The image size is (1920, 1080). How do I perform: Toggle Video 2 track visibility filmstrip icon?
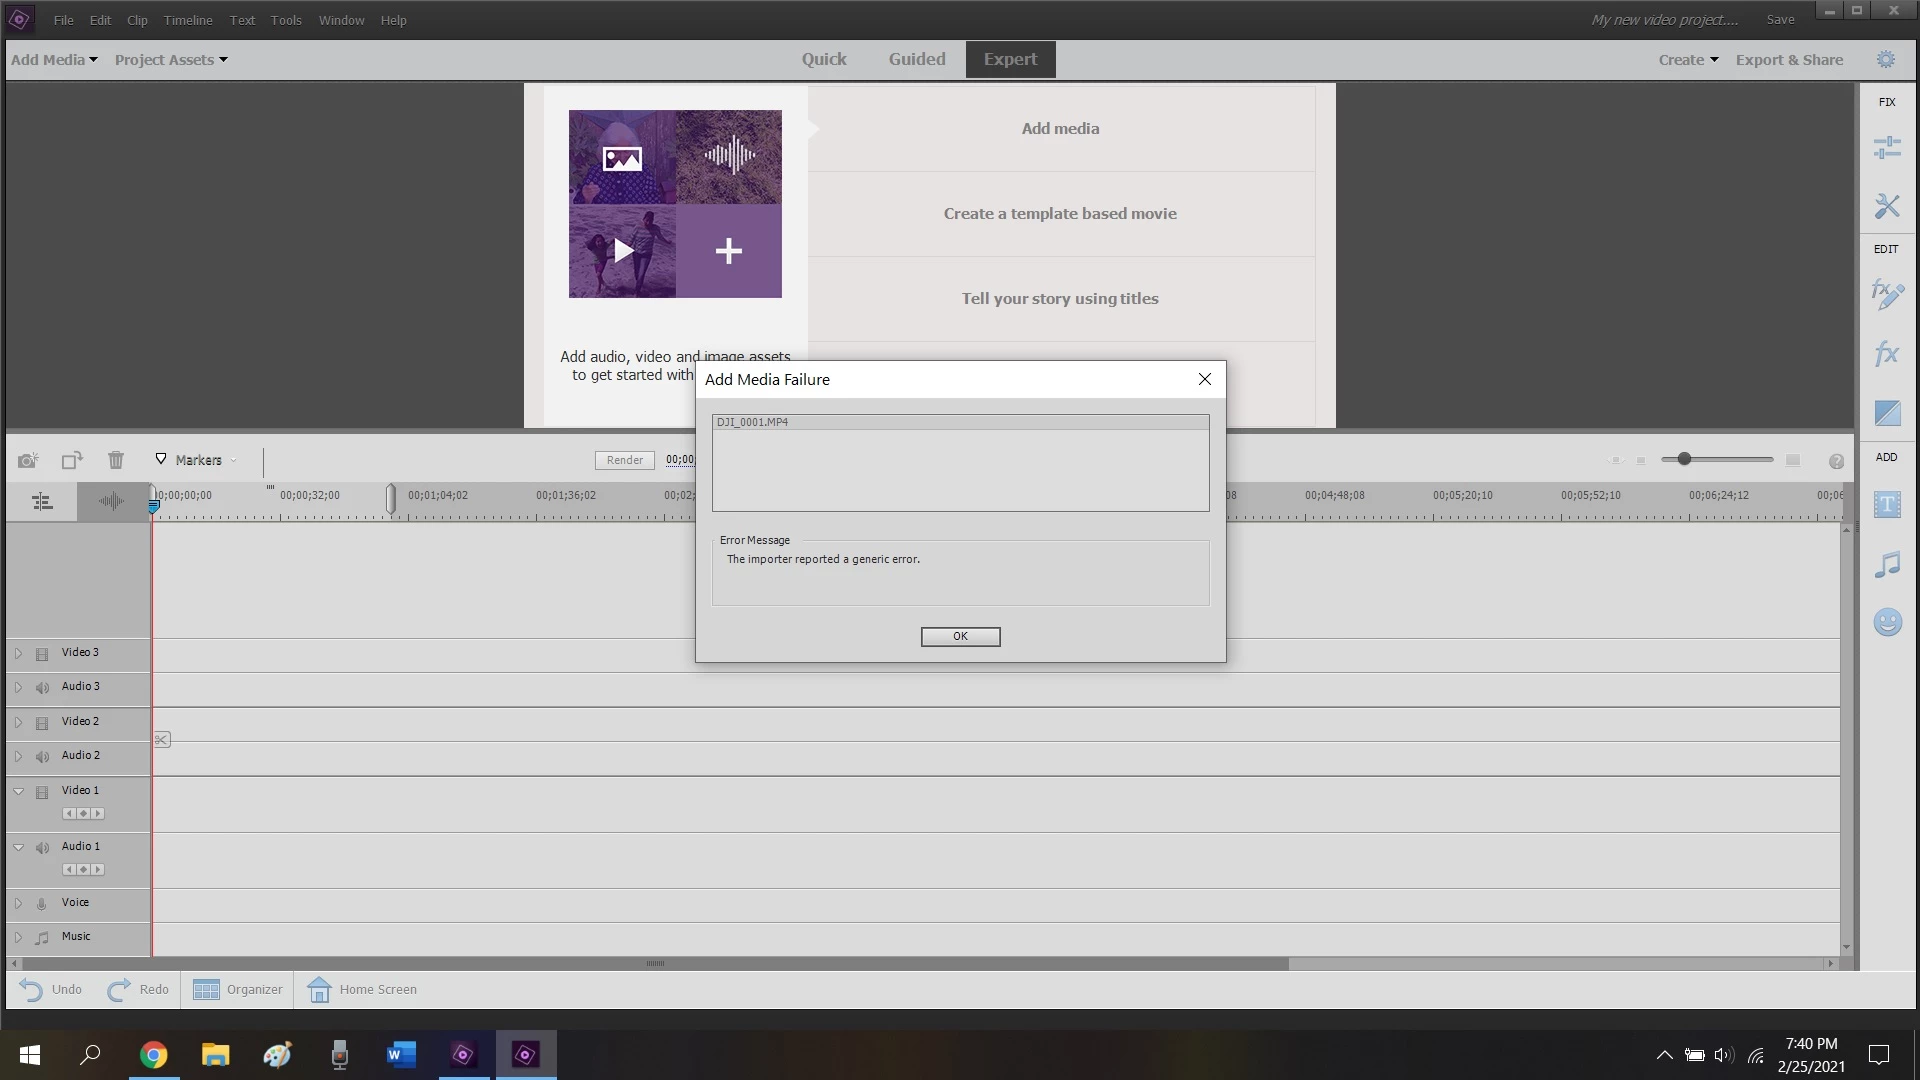42,723
